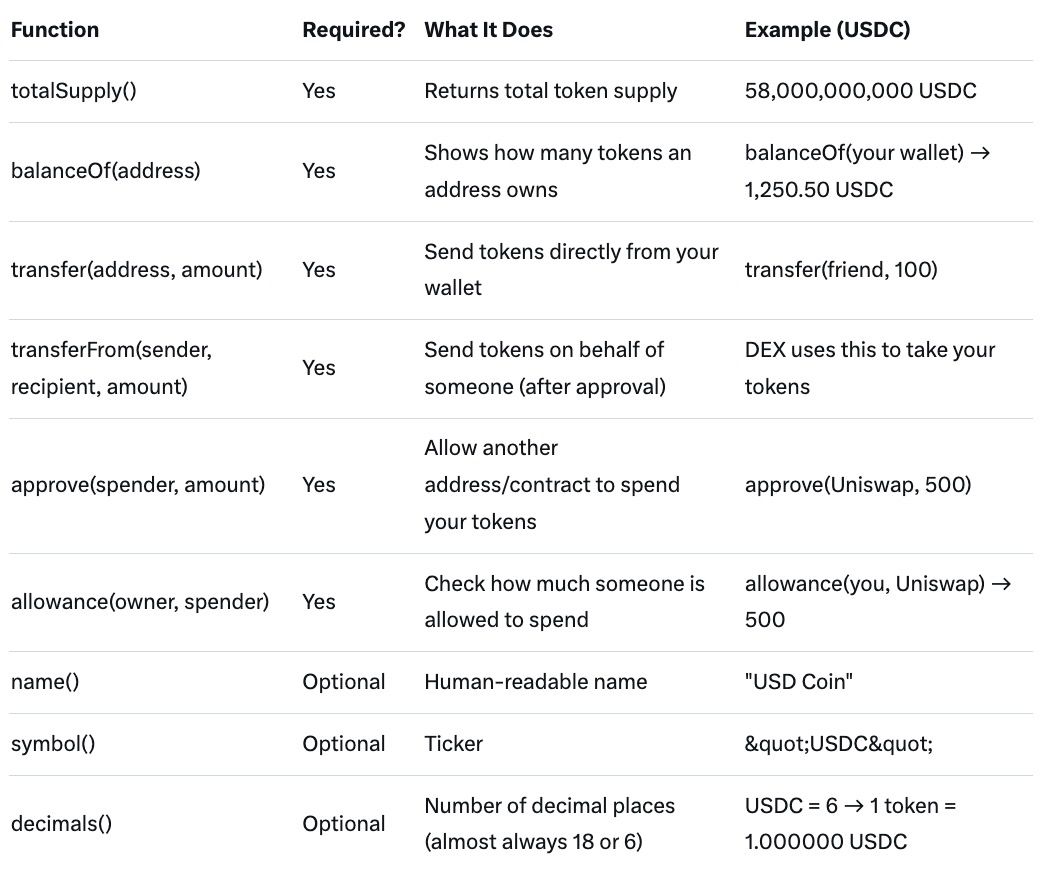Image resolution: width=1048 pixels, height=888 pixels.
Task: Select the "Human-readable name" description
Action: [x=535, y=682]
